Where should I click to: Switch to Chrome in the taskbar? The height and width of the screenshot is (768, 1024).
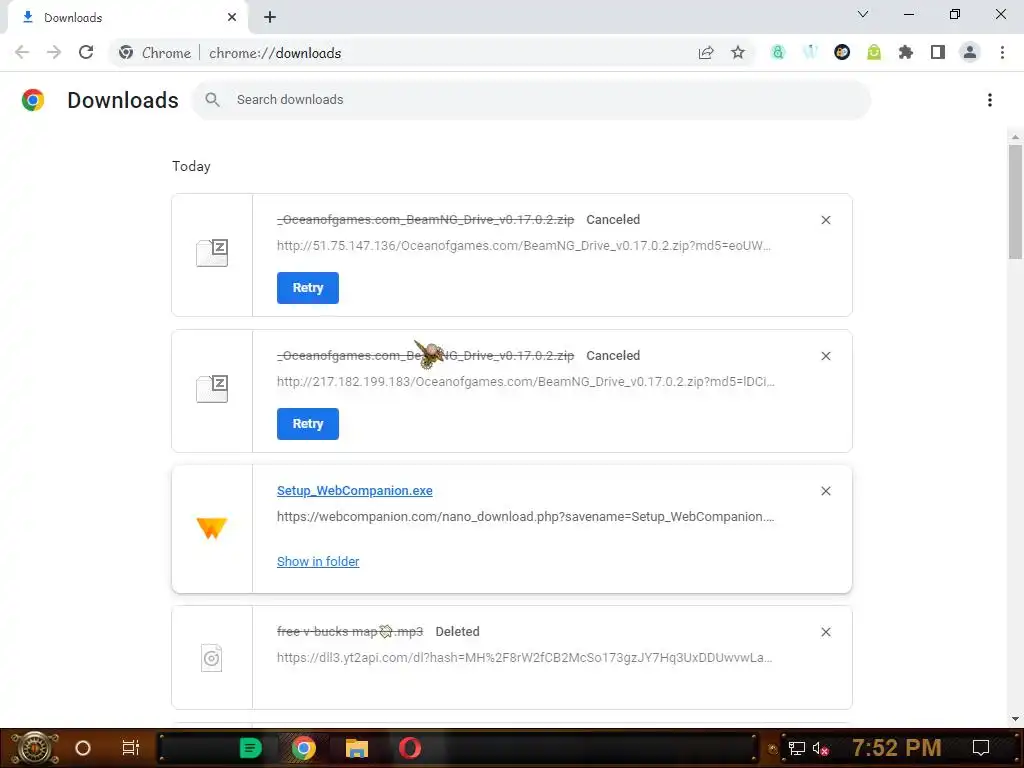coord(303,748)
